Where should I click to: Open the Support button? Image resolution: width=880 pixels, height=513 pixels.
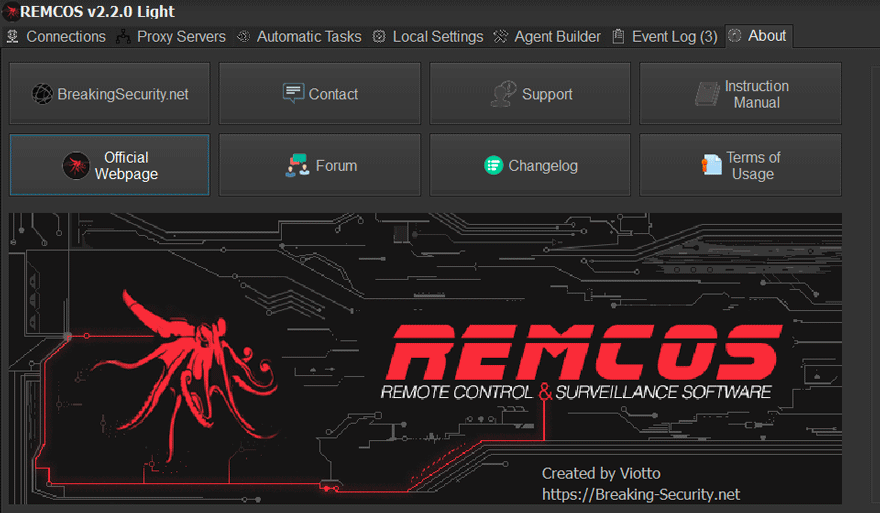530,94
